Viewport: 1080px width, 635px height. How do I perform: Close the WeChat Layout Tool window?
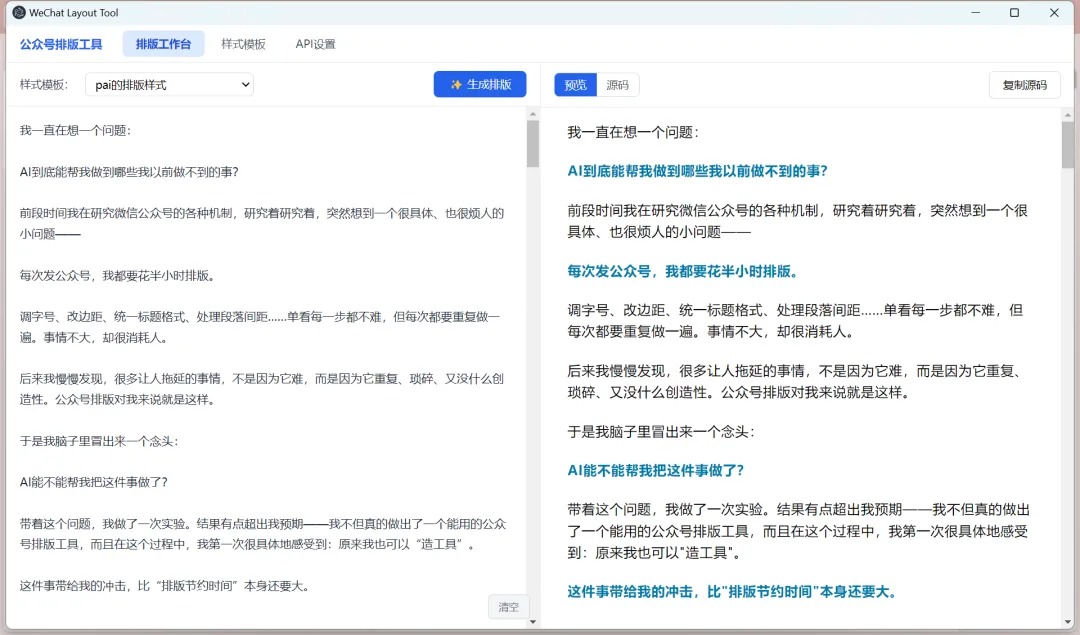[1054, 12]
